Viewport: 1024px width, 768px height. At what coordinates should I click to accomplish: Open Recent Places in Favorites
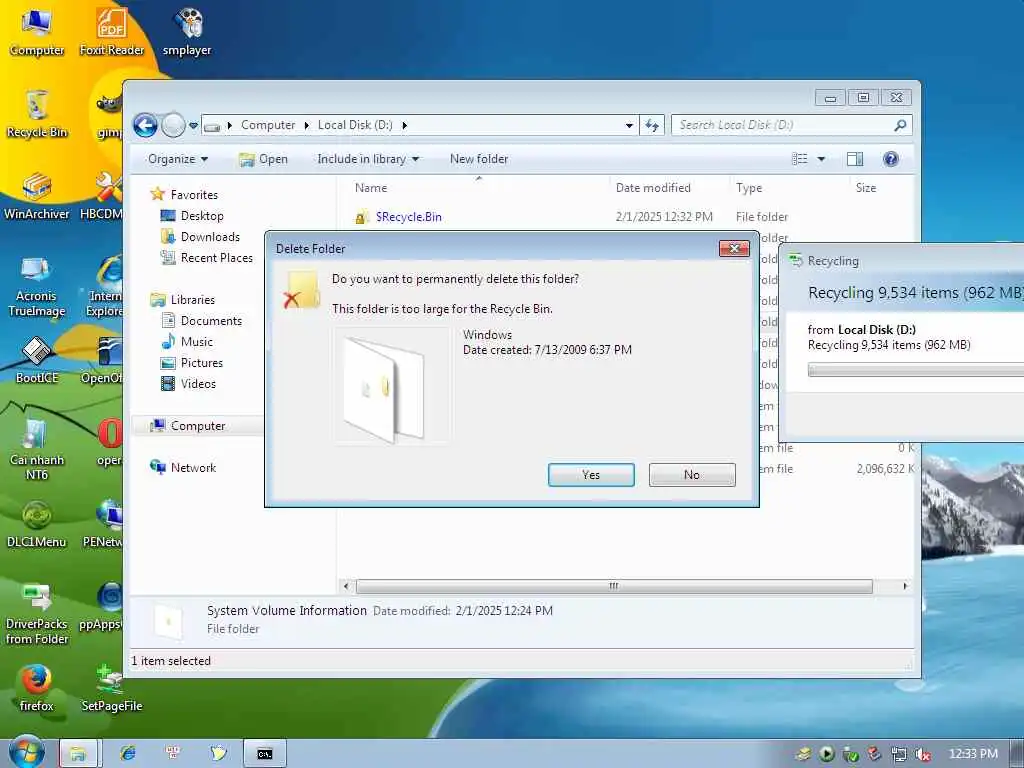coord(217,258)
